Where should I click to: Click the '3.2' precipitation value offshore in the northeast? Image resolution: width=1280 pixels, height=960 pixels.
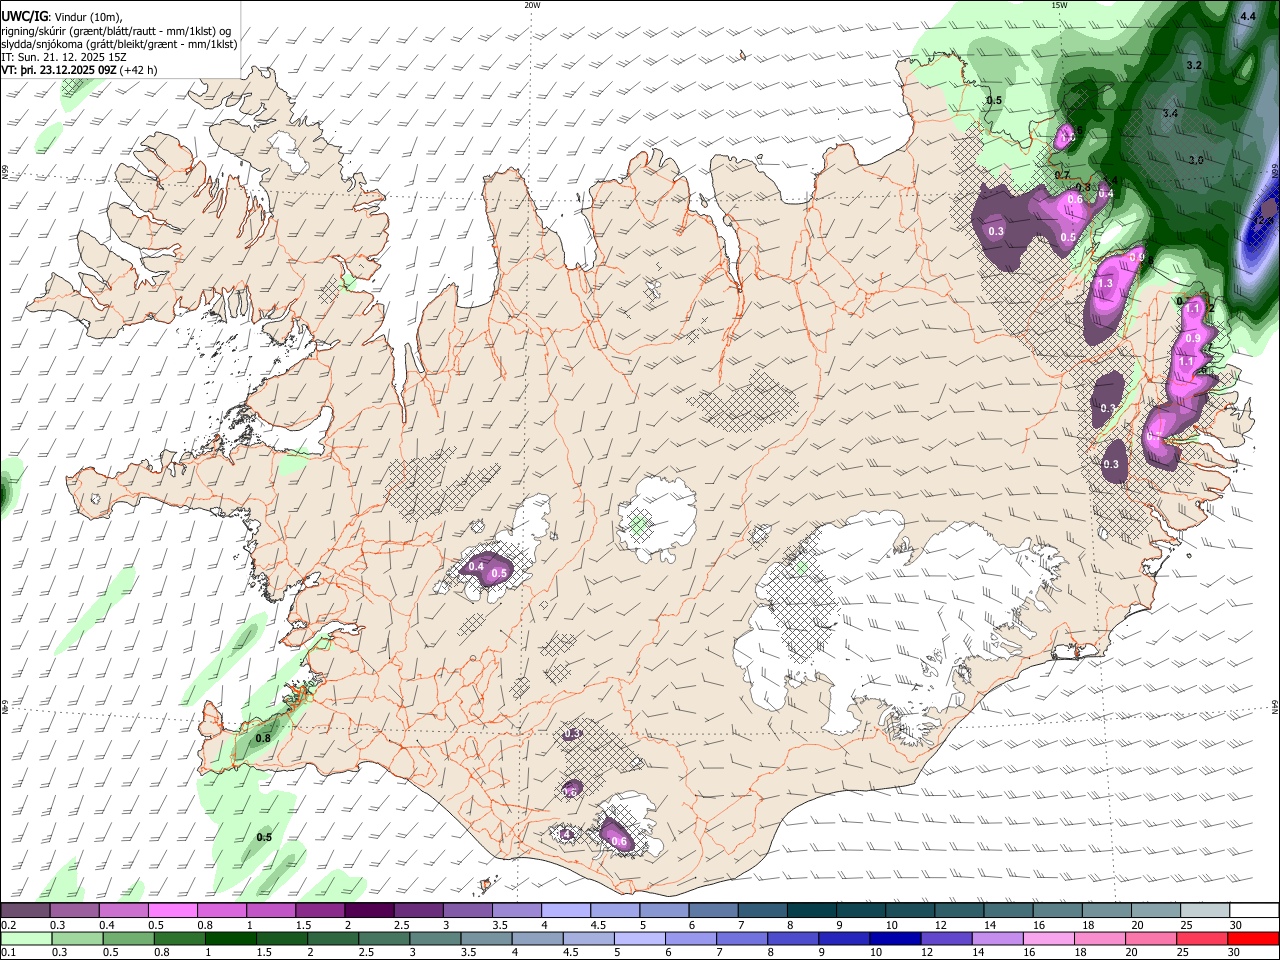[1193, 65]
